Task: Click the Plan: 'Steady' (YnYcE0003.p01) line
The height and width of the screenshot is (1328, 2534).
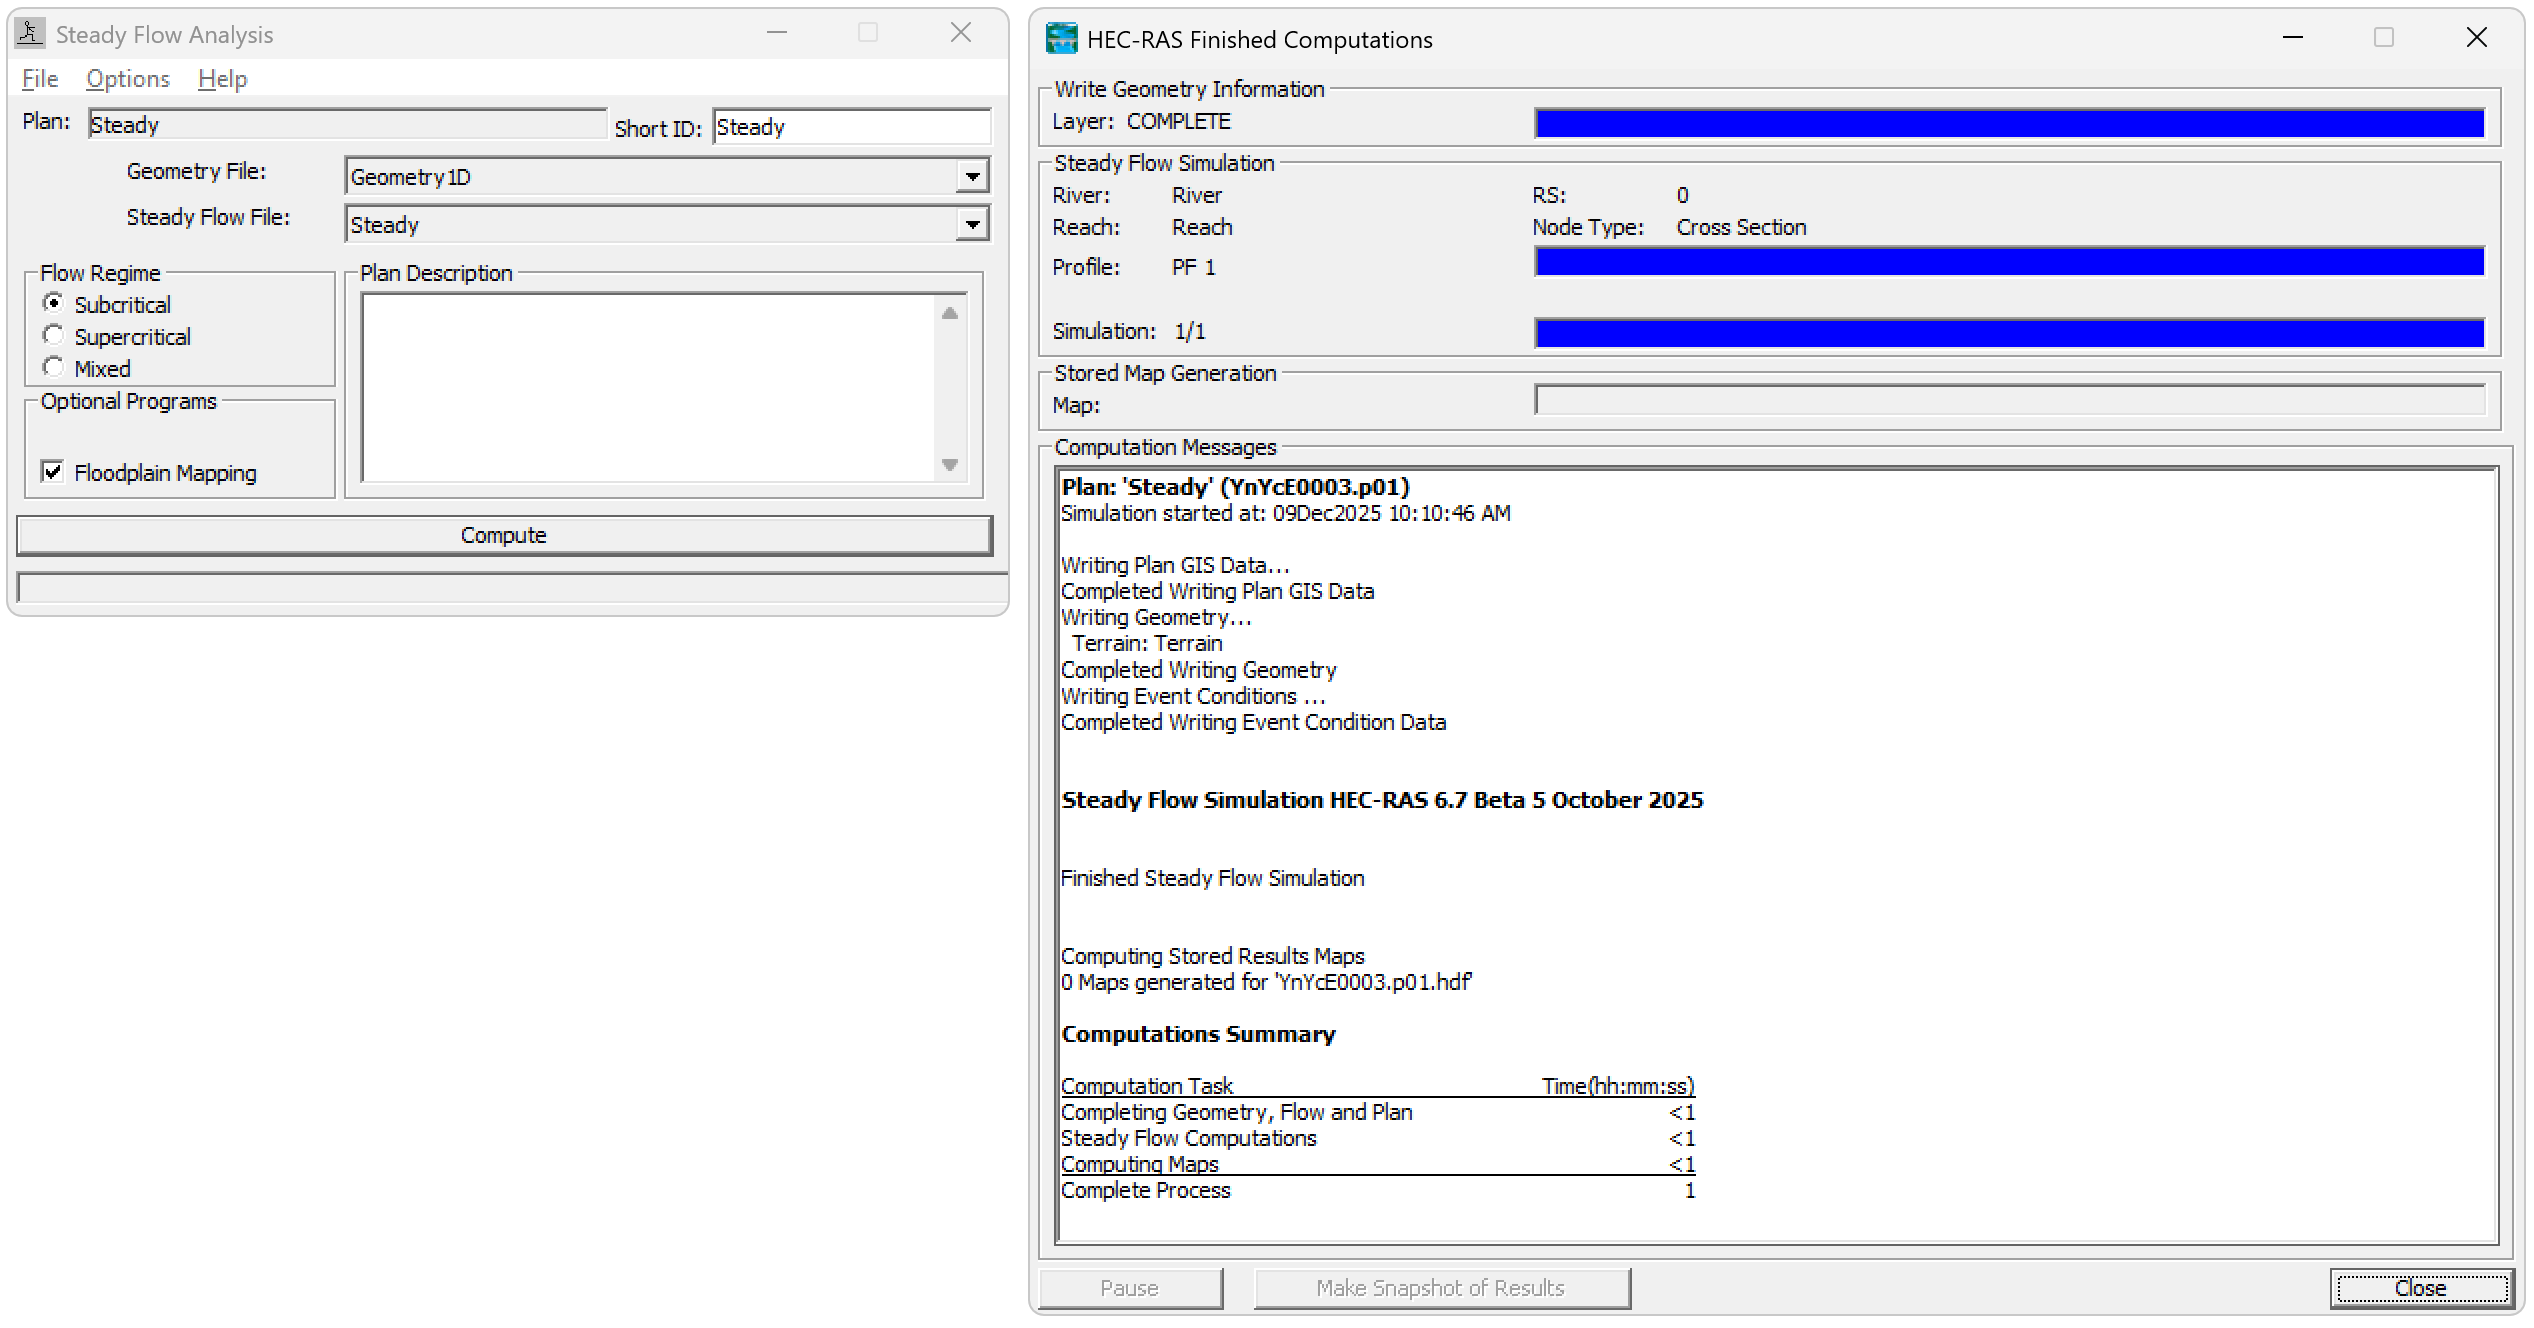Action: point(1235,487)
